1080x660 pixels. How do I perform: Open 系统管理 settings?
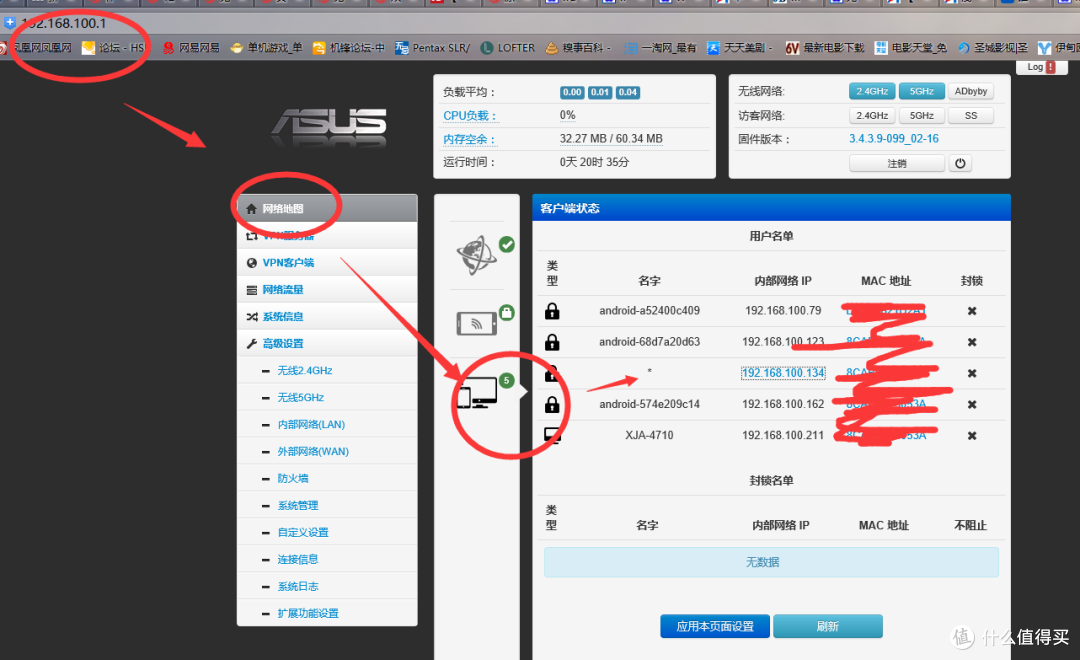click(298, 505)
